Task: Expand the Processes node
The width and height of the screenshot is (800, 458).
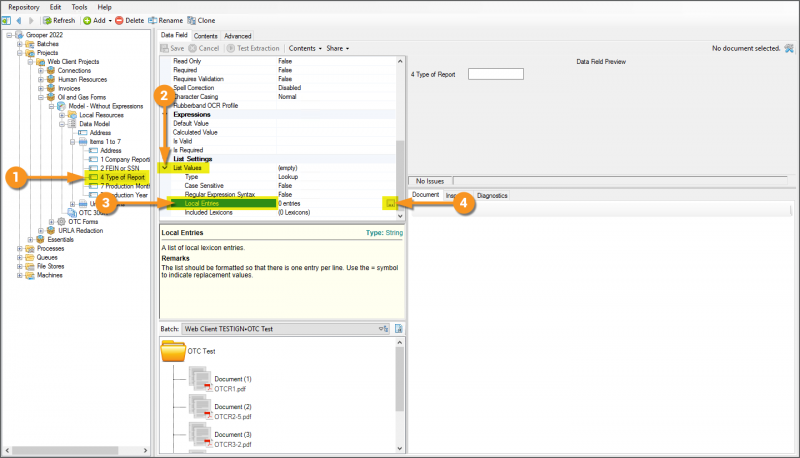Action: click(19, 249)
